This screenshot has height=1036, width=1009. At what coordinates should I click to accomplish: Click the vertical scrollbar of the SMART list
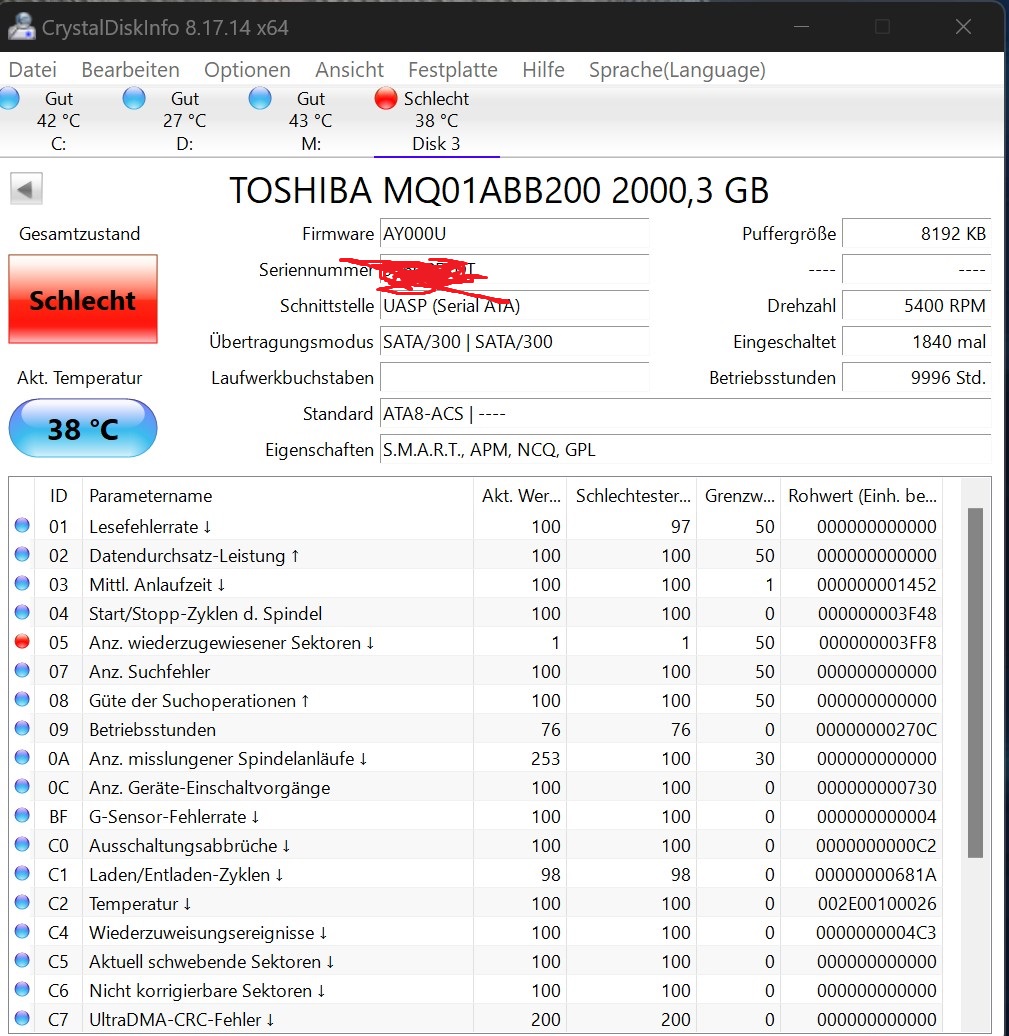click(x=976, y=683)
